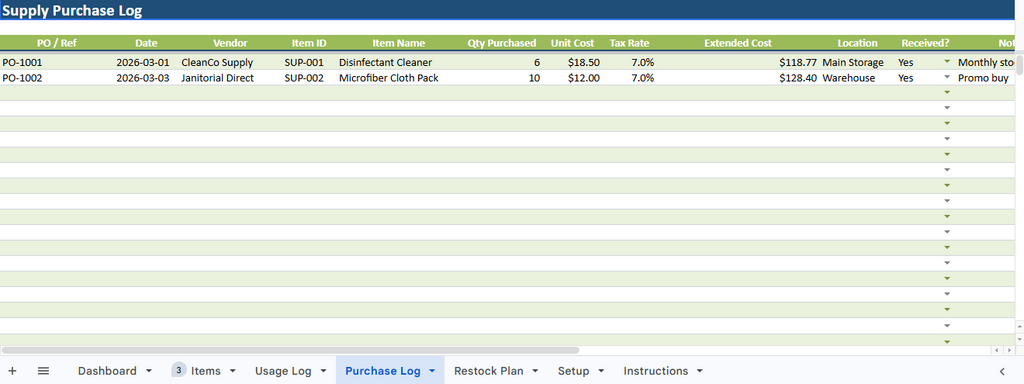Open Instructions tab dropdown arrow
This screenshot has height=384, width=1024.
point(700,371)
